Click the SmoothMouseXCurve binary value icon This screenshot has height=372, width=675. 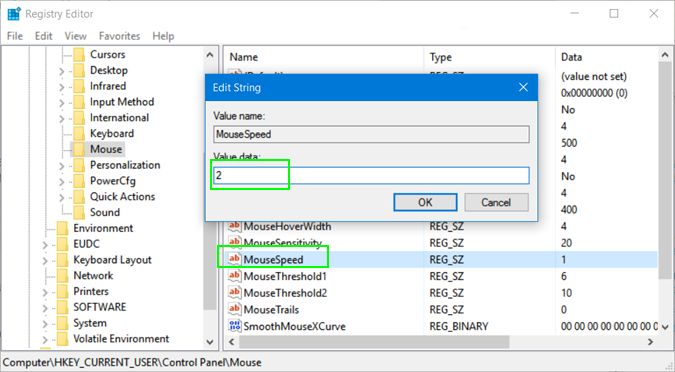click(235, 326)
